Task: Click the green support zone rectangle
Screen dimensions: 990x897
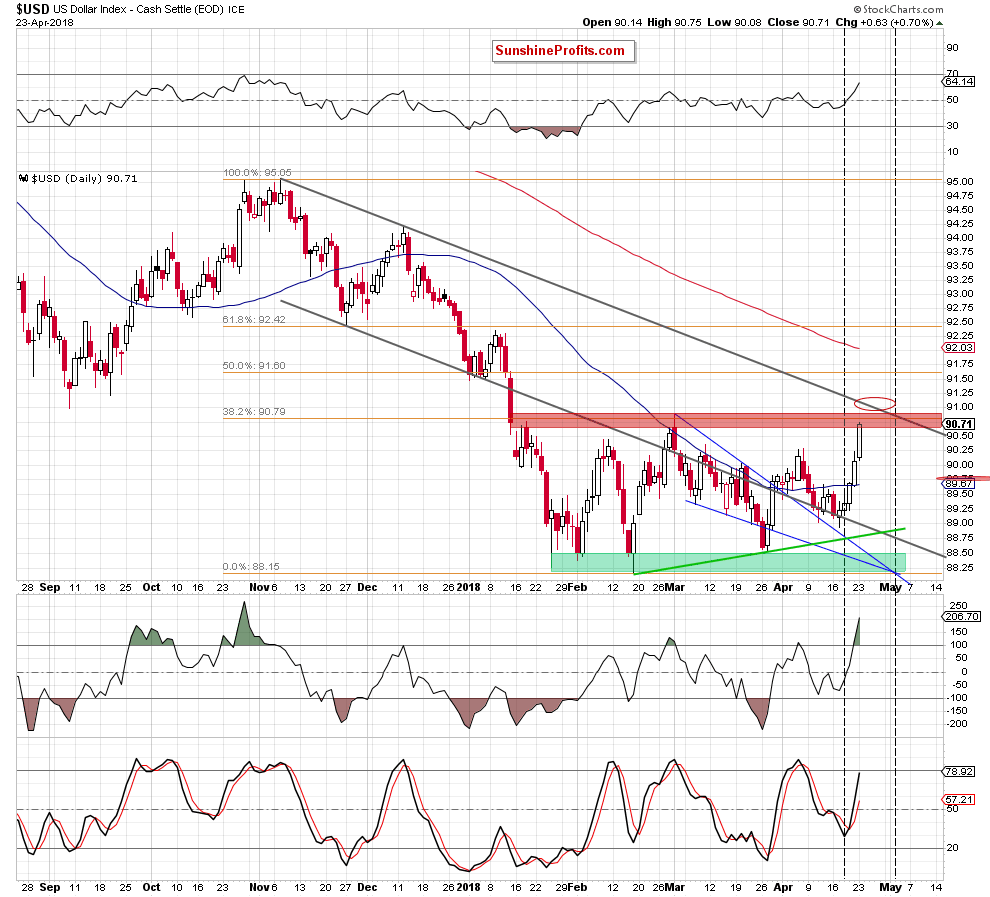Action: pos(728,562)
